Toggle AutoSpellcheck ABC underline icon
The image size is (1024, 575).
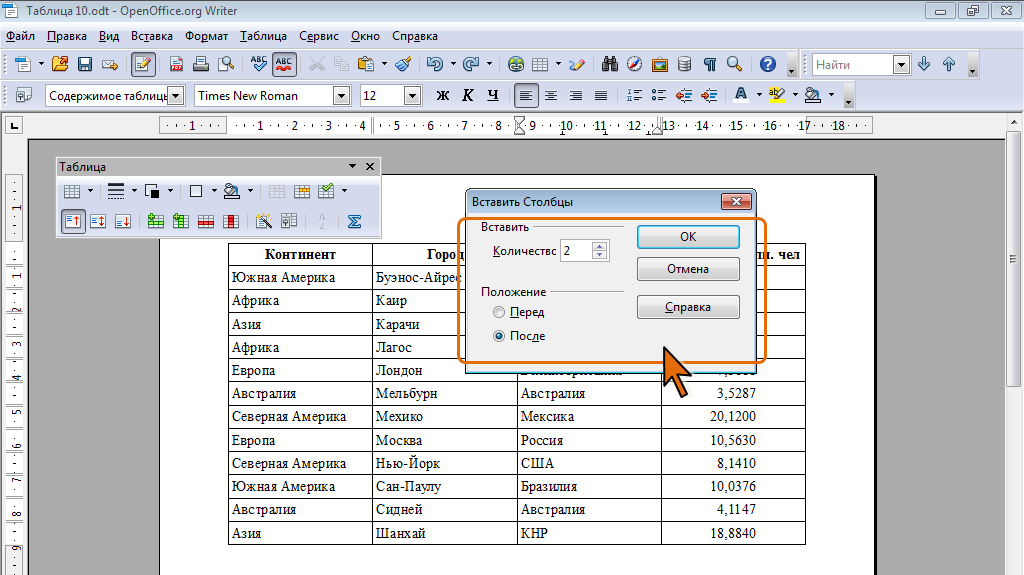(x=284, y=64)
